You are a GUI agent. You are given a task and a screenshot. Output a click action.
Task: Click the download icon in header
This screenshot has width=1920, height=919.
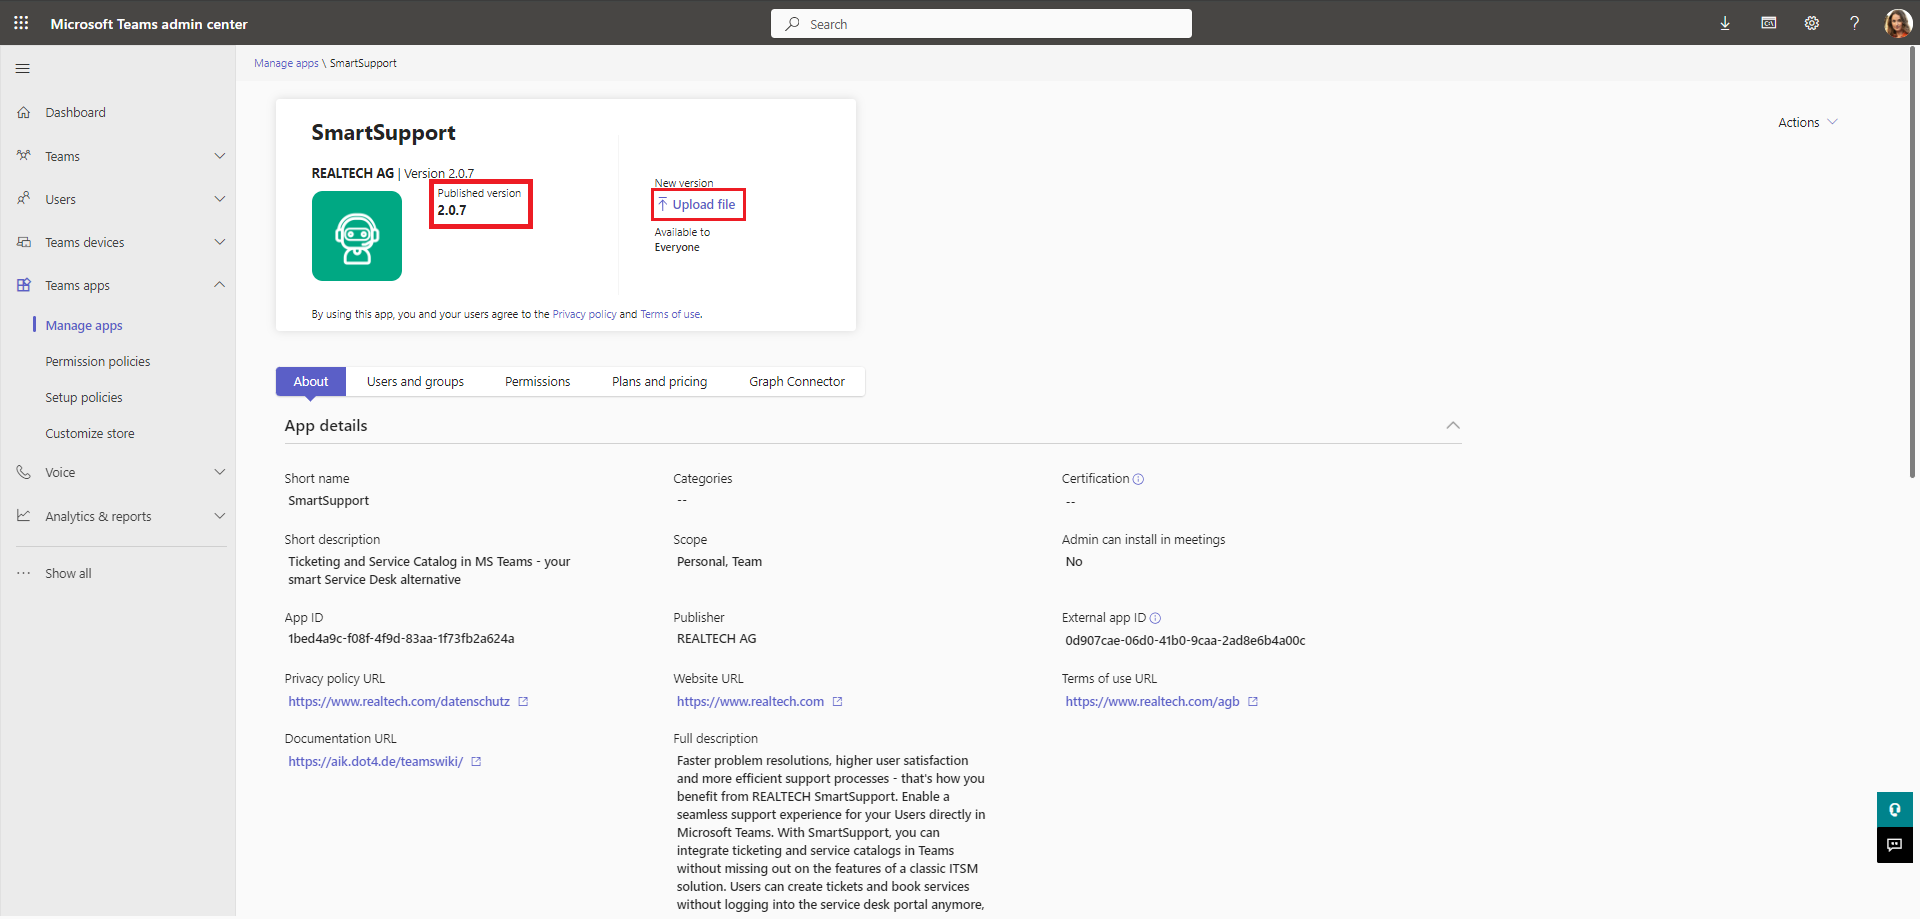coord(1725,23)
